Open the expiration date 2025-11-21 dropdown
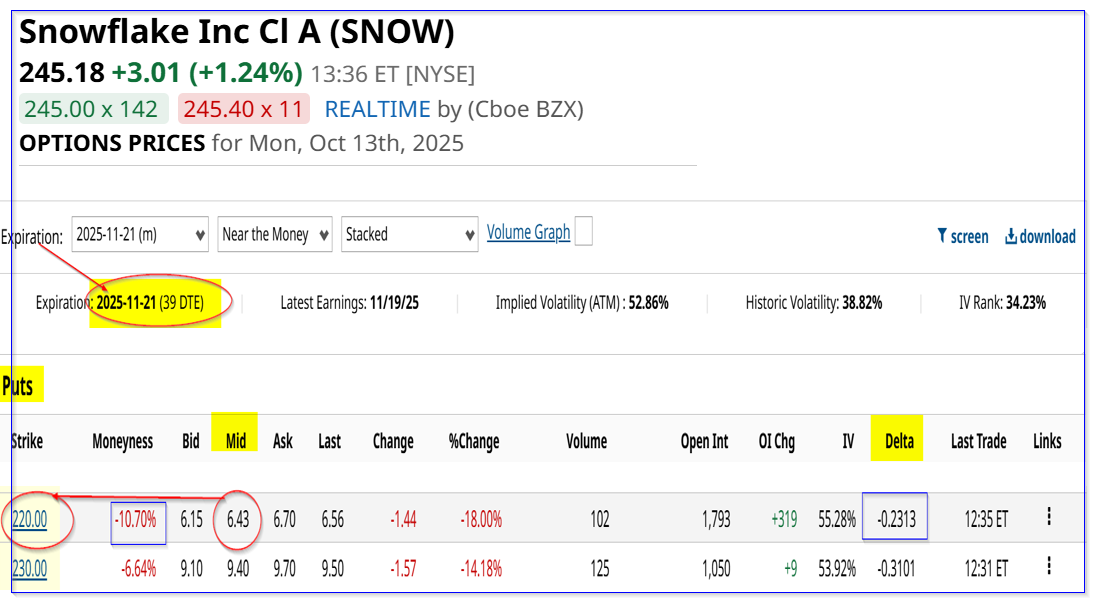This screenshot has width=1095, height=604. point(140,234)
